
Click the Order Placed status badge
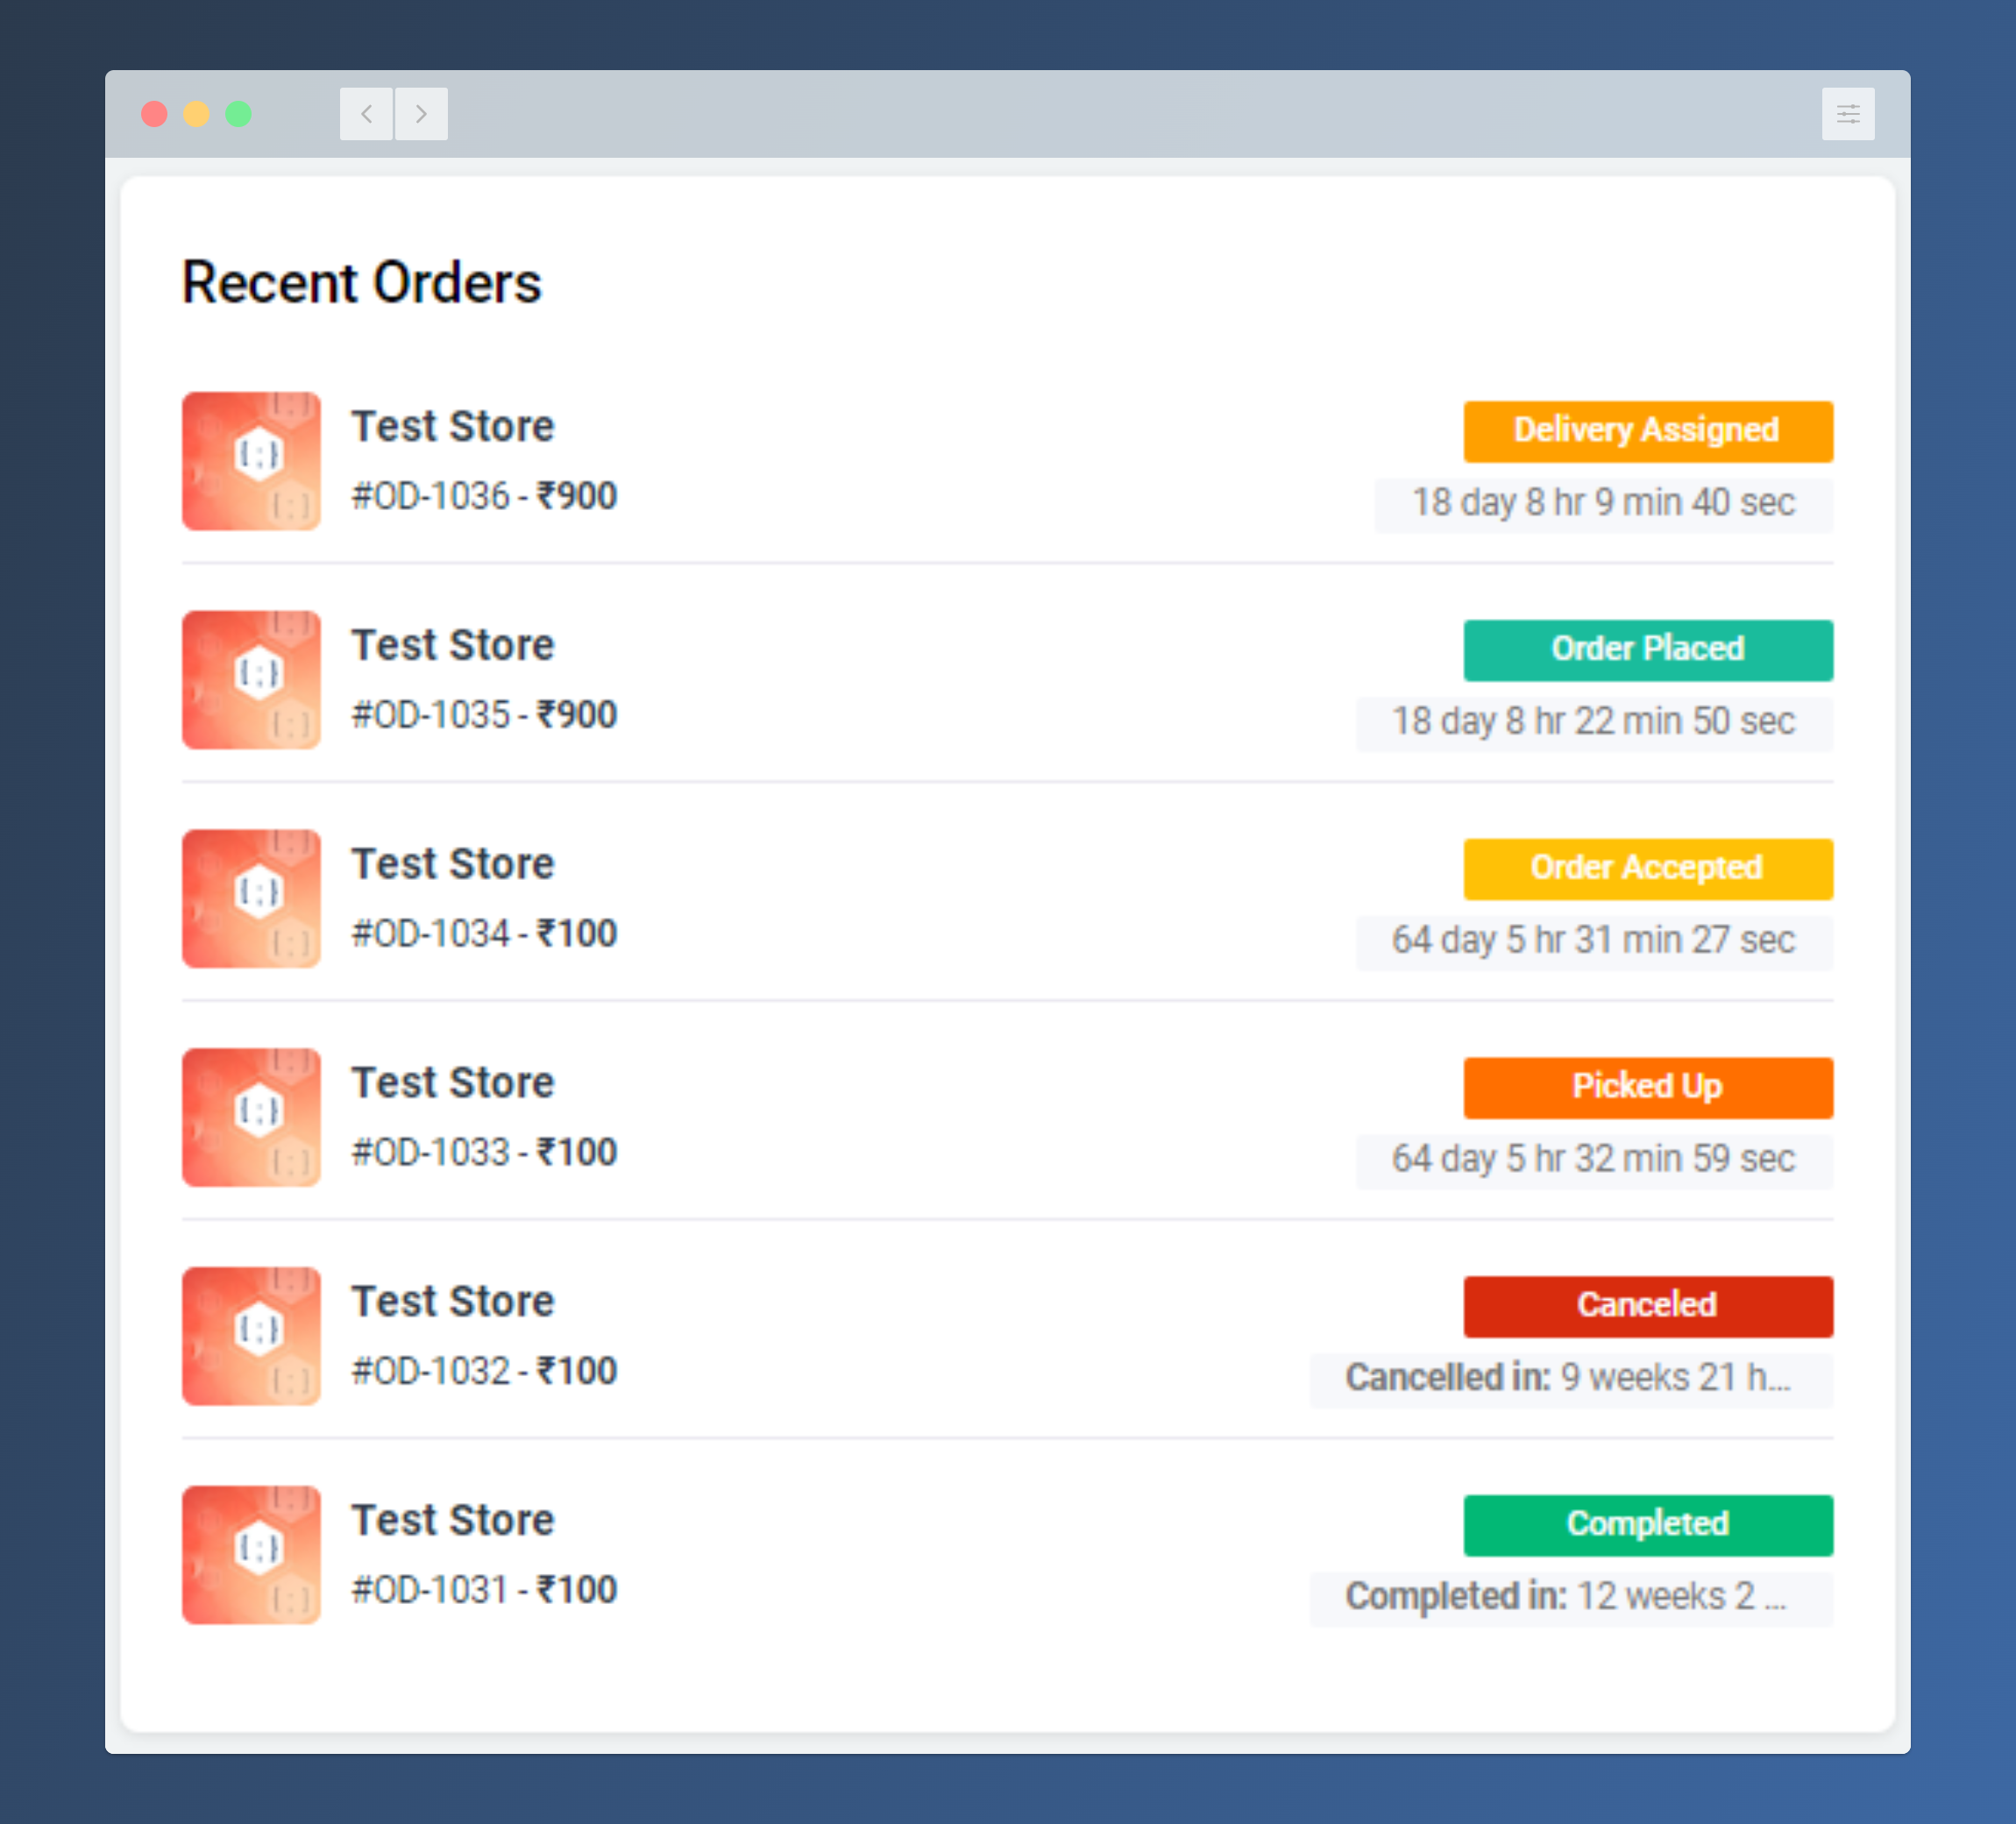tap(1648, 650)
